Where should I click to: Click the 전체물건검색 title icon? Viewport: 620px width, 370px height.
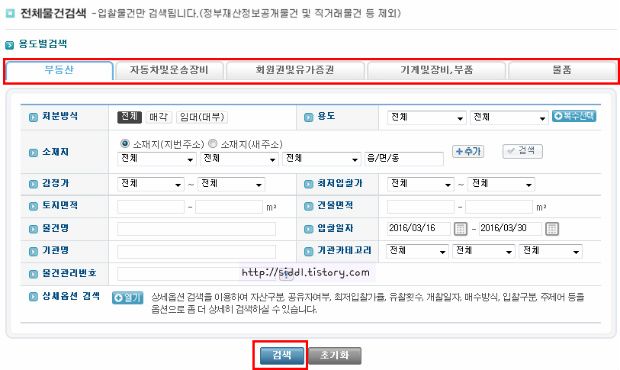coord(11,13)
